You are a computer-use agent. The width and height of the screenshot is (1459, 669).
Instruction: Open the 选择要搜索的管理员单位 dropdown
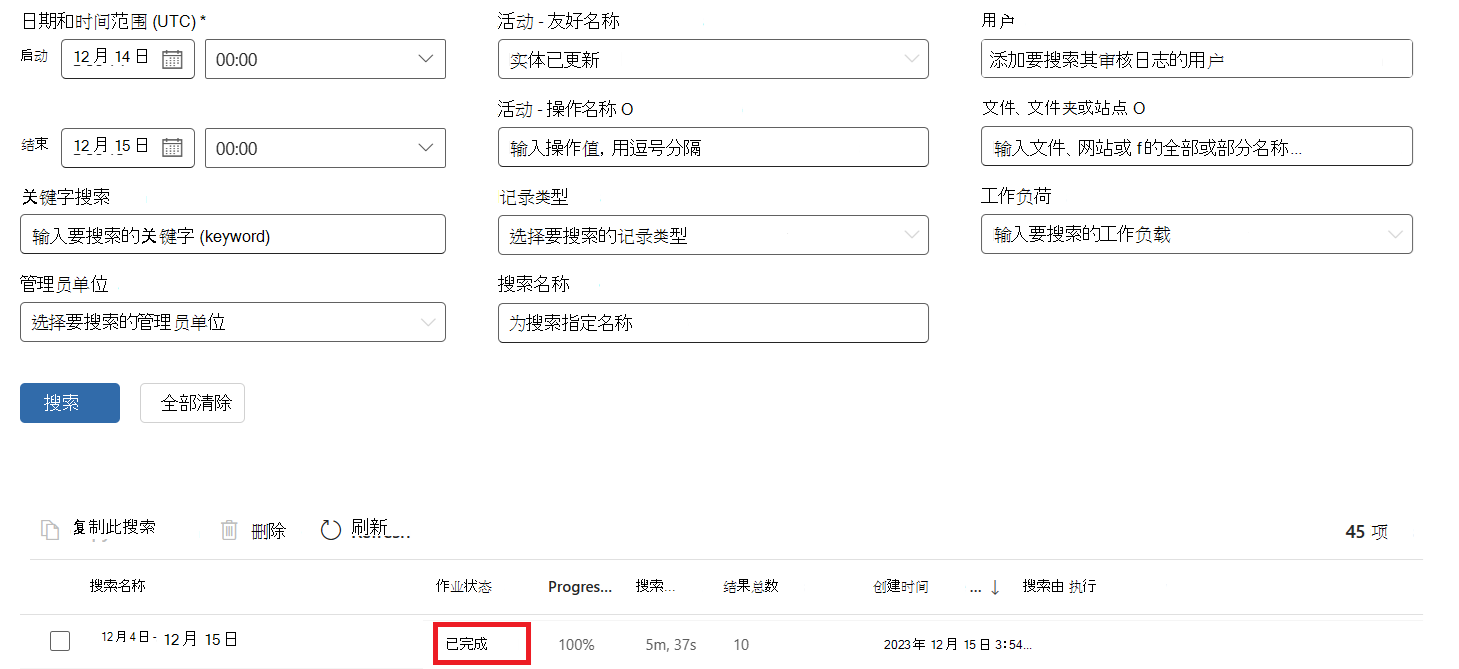pyautogui.click(x=233, y=322)
